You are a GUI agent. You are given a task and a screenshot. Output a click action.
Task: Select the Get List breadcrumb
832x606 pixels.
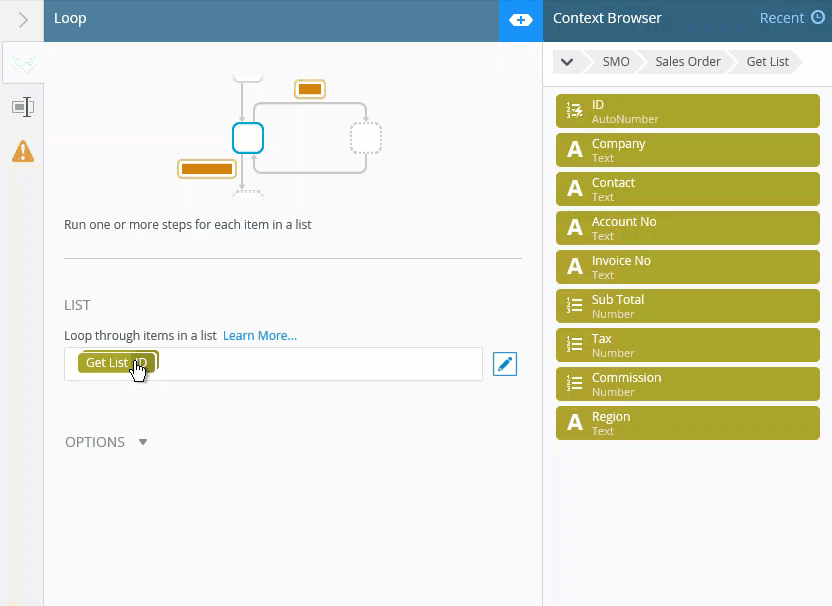767,62
